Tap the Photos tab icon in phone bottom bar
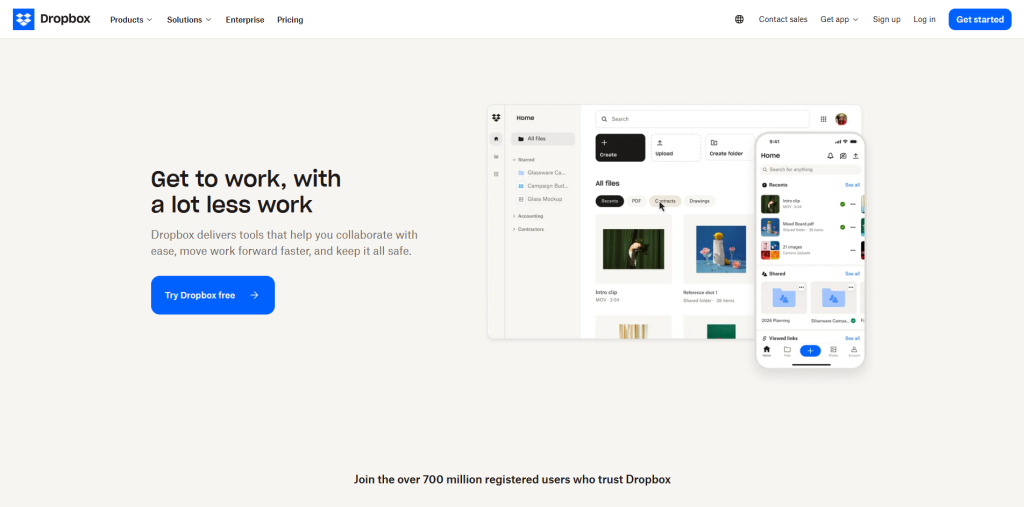Image resolution: width=1024 pixels, height=507 pixels. (833, 351)
